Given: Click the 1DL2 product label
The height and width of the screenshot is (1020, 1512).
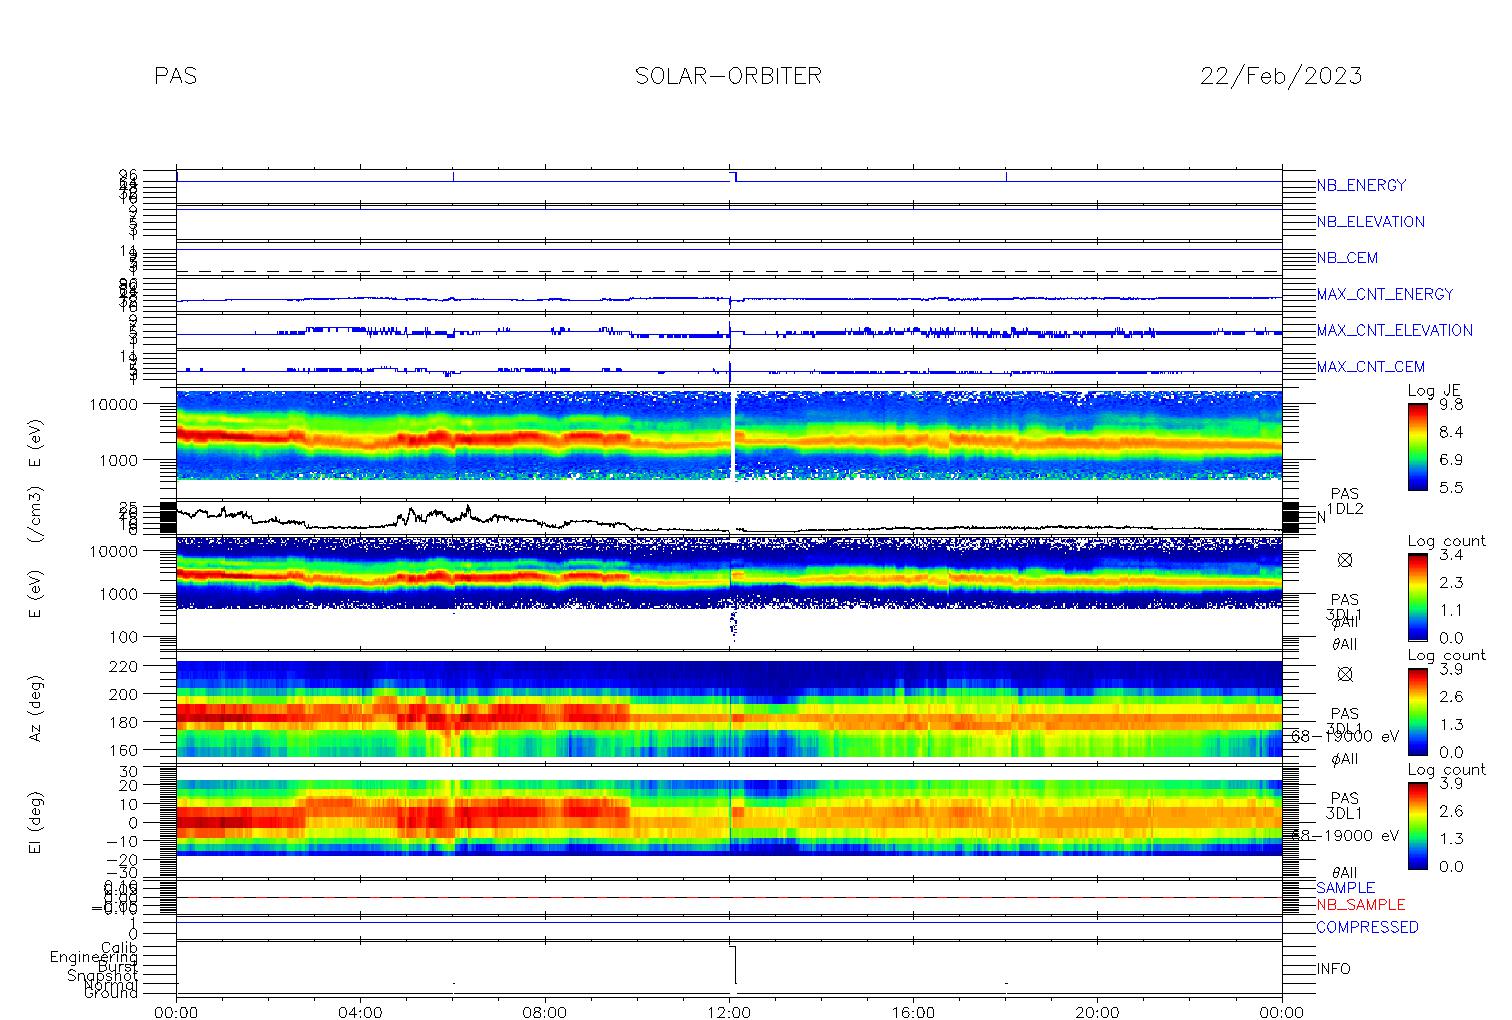Looking at the screenshot, I should pos(1345,509).
